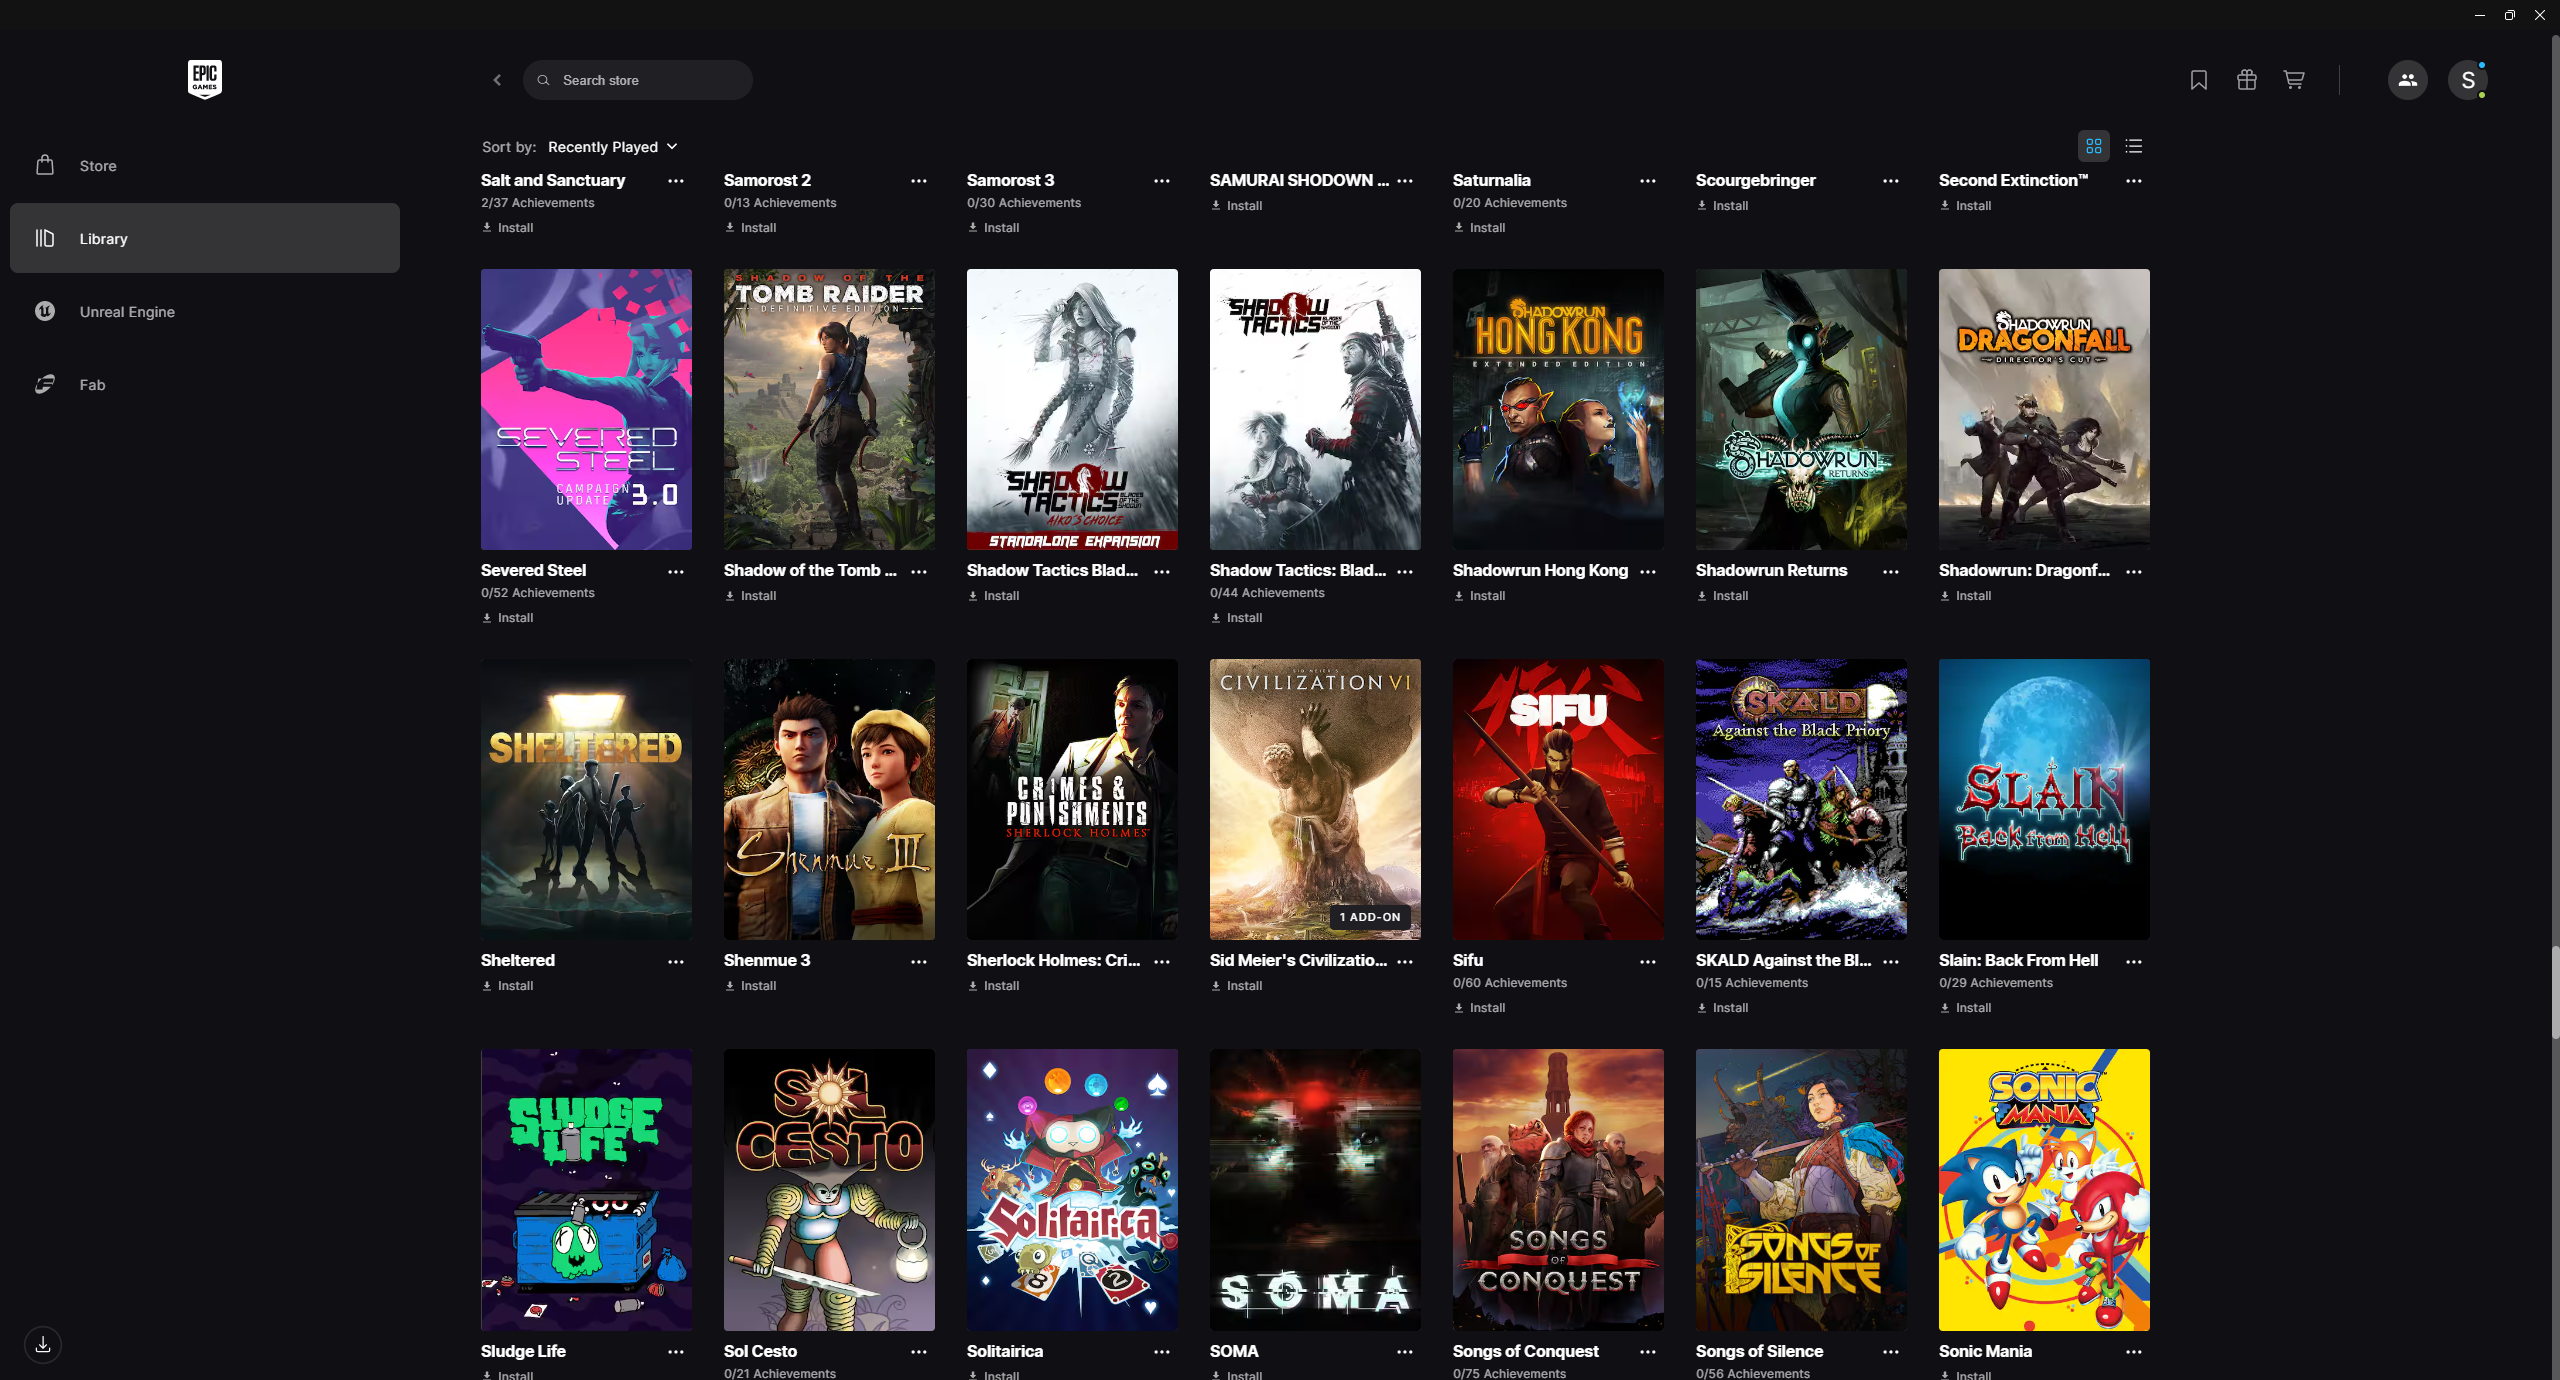Open the Store section
This screenshot has width=2560, height=1380.
click(205, 166)
